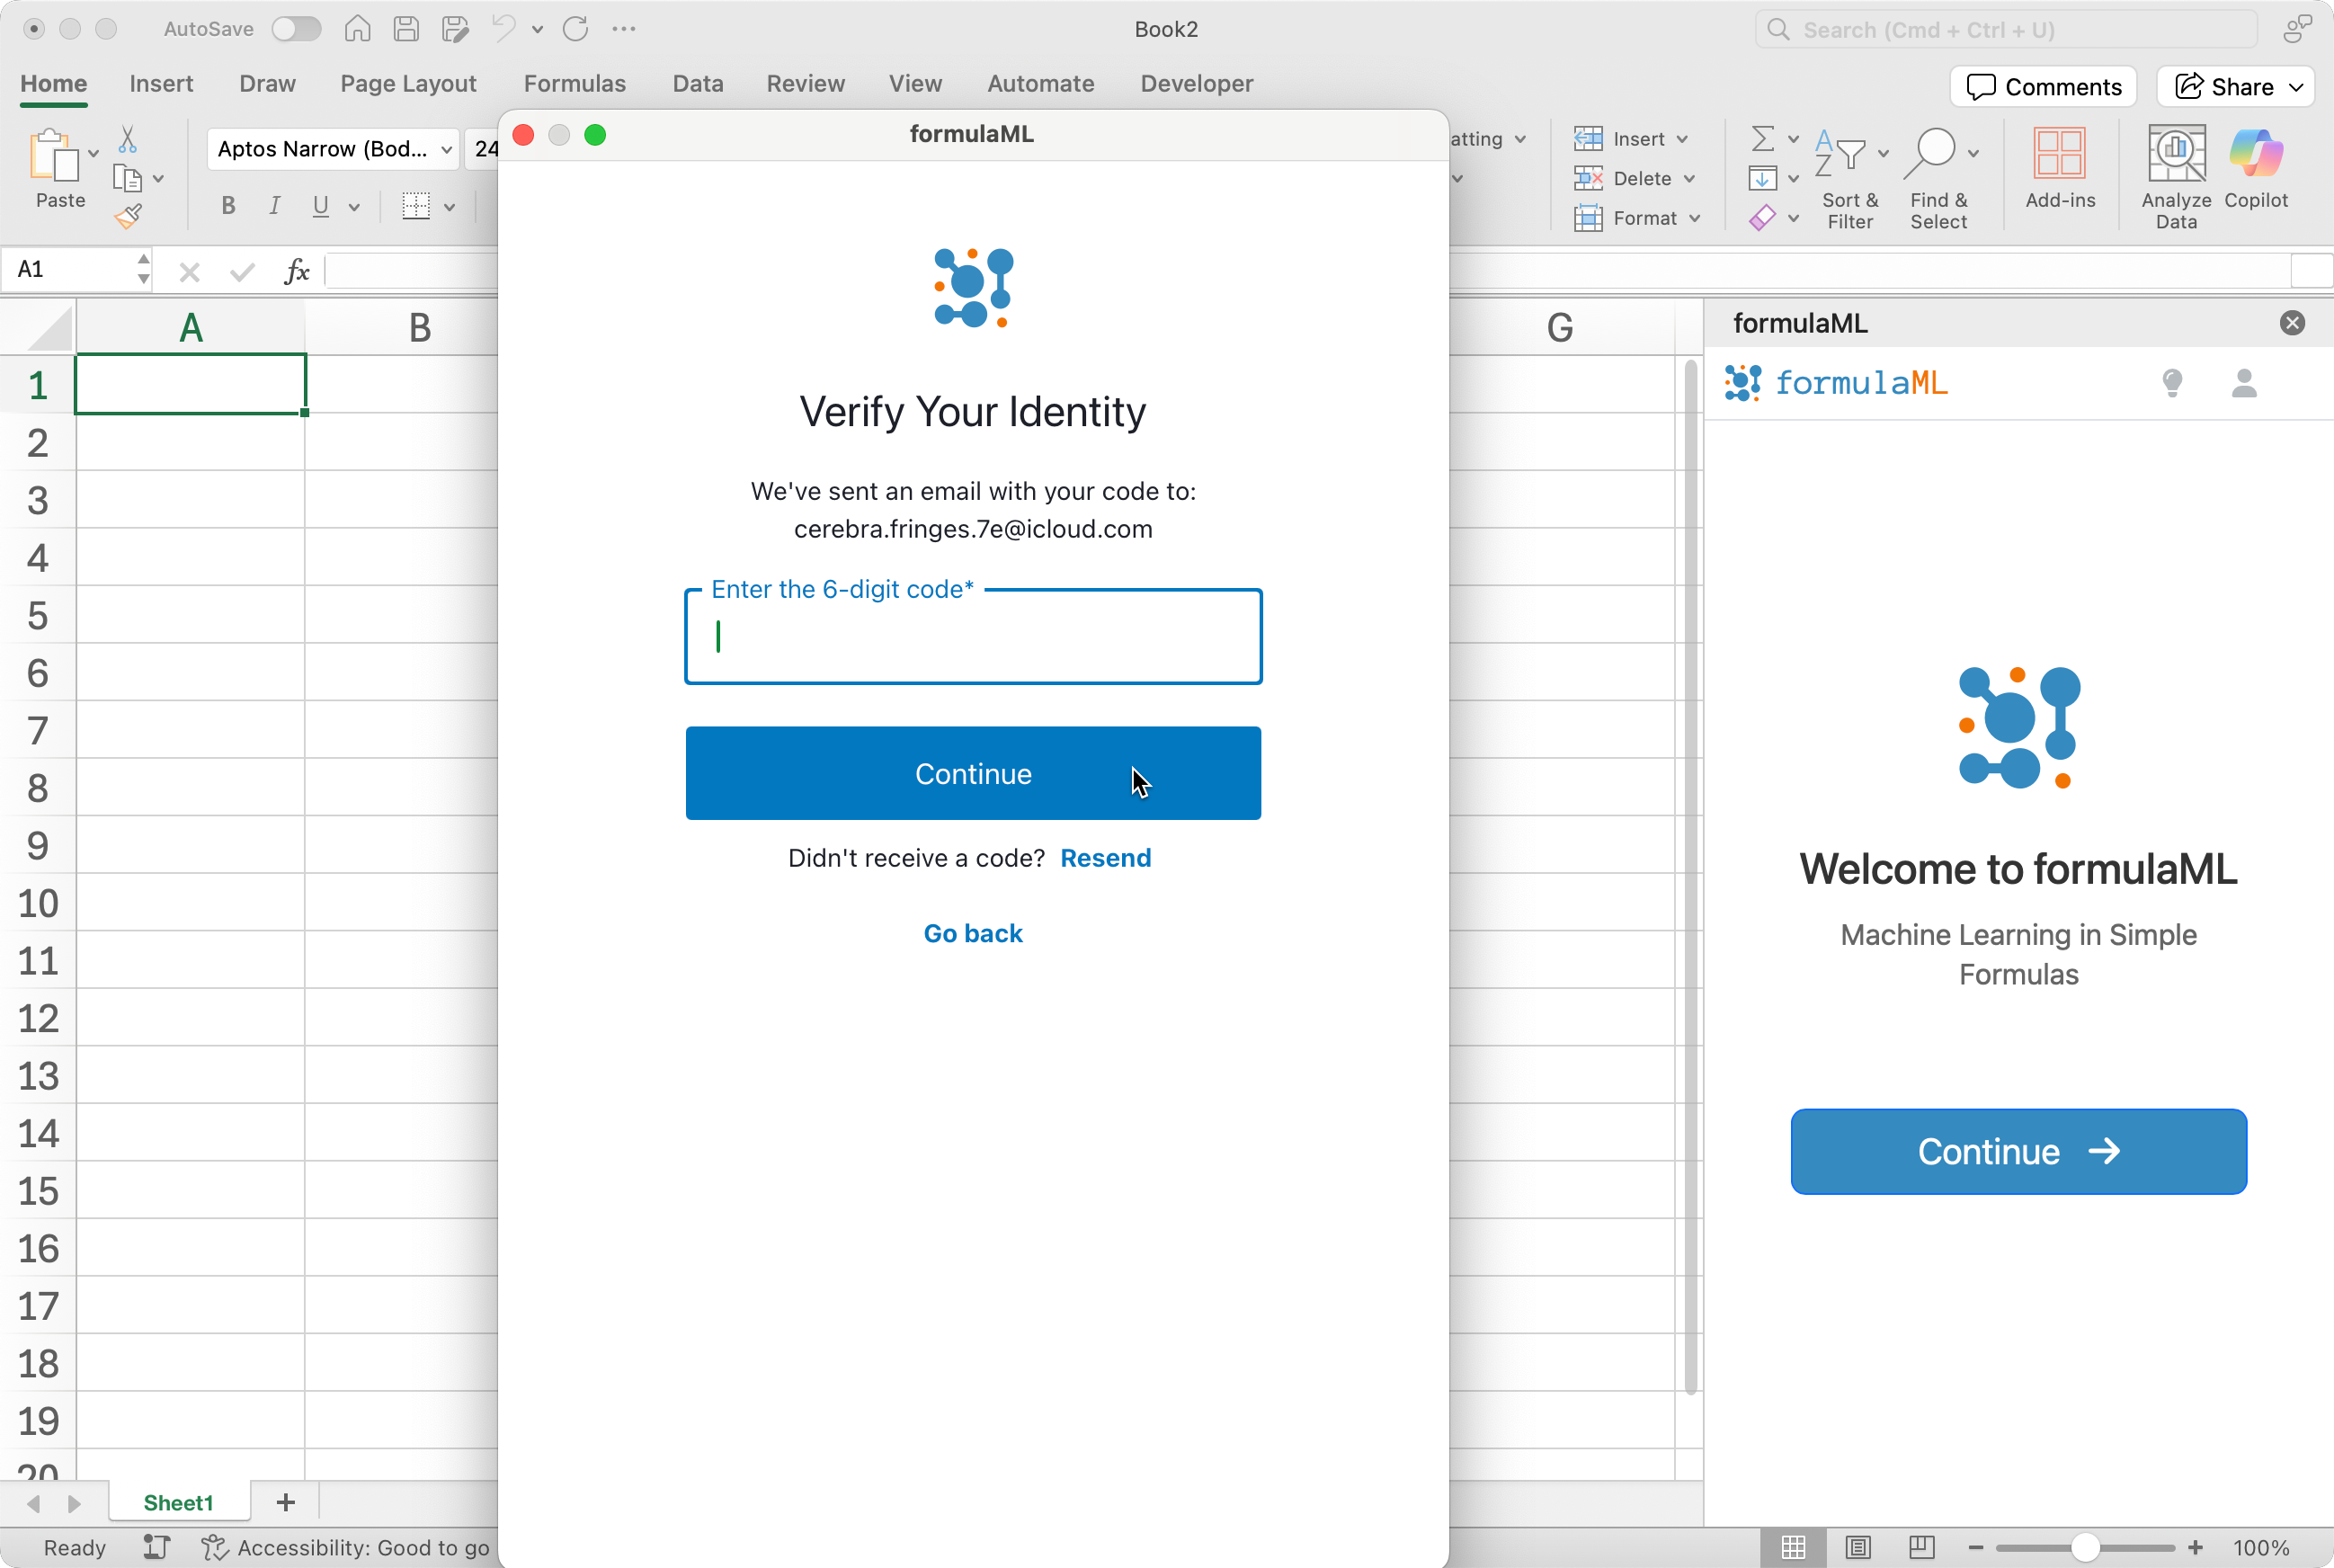Click the Cut scissors icon
Image resolution: width=2334 pixels, height=1568 pixels.
pos(128,138)
